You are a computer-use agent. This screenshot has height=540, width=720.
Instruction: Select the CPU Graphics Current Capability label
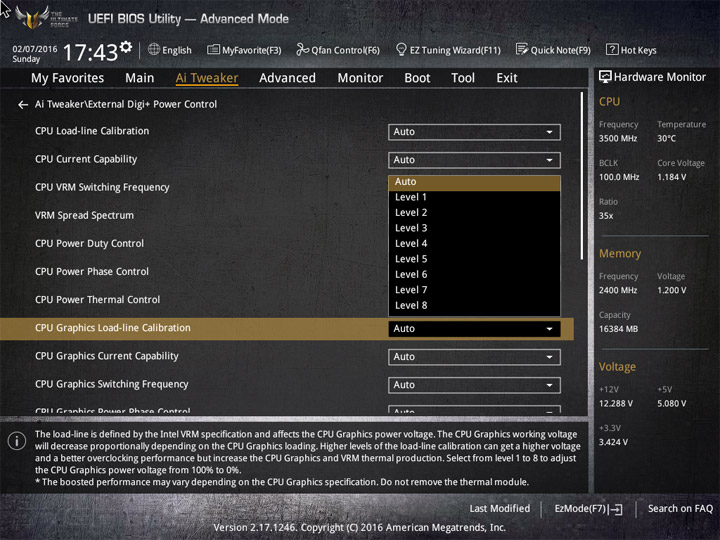coord(107,356)
